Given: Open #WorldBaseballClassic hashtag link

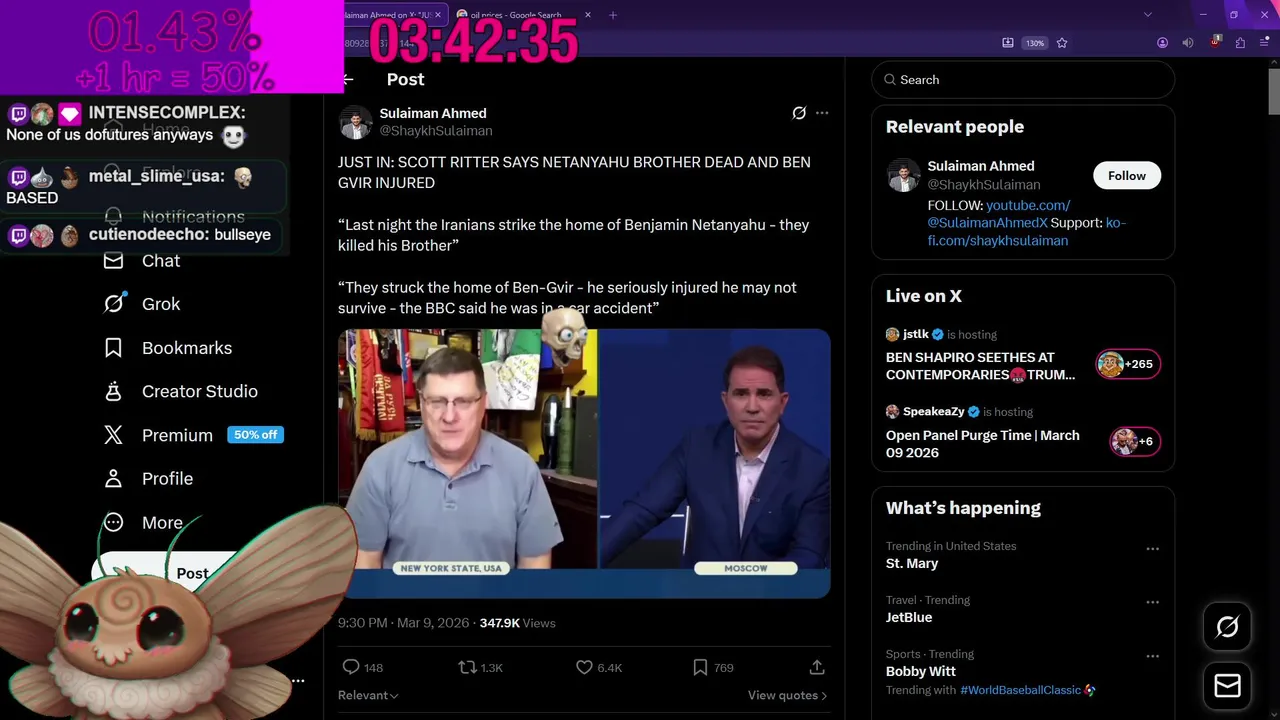Looking at the screenshot, I should [1020, 690].
